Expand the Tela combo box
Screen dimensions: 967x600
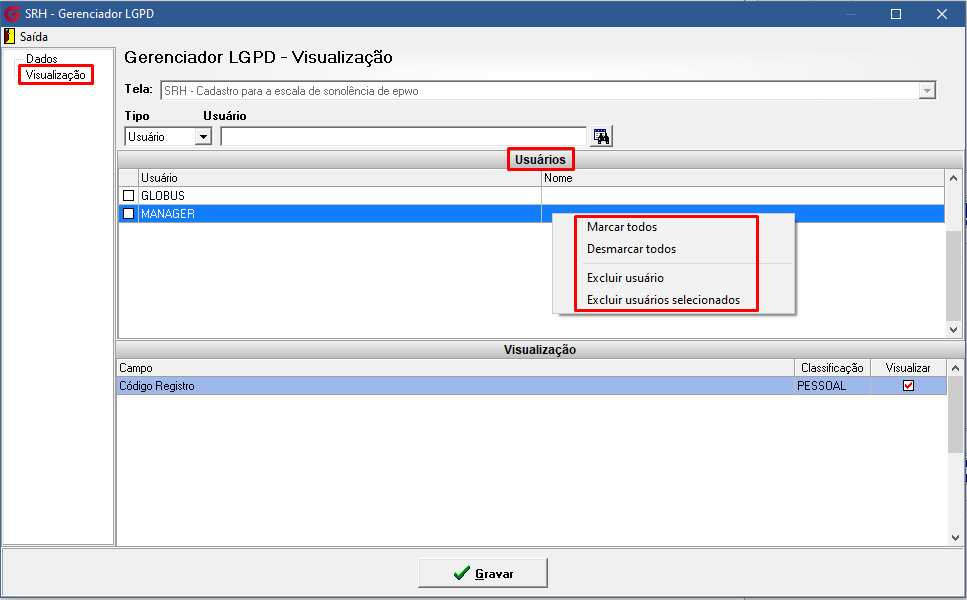pyautogui.click(x=926, y=91)
